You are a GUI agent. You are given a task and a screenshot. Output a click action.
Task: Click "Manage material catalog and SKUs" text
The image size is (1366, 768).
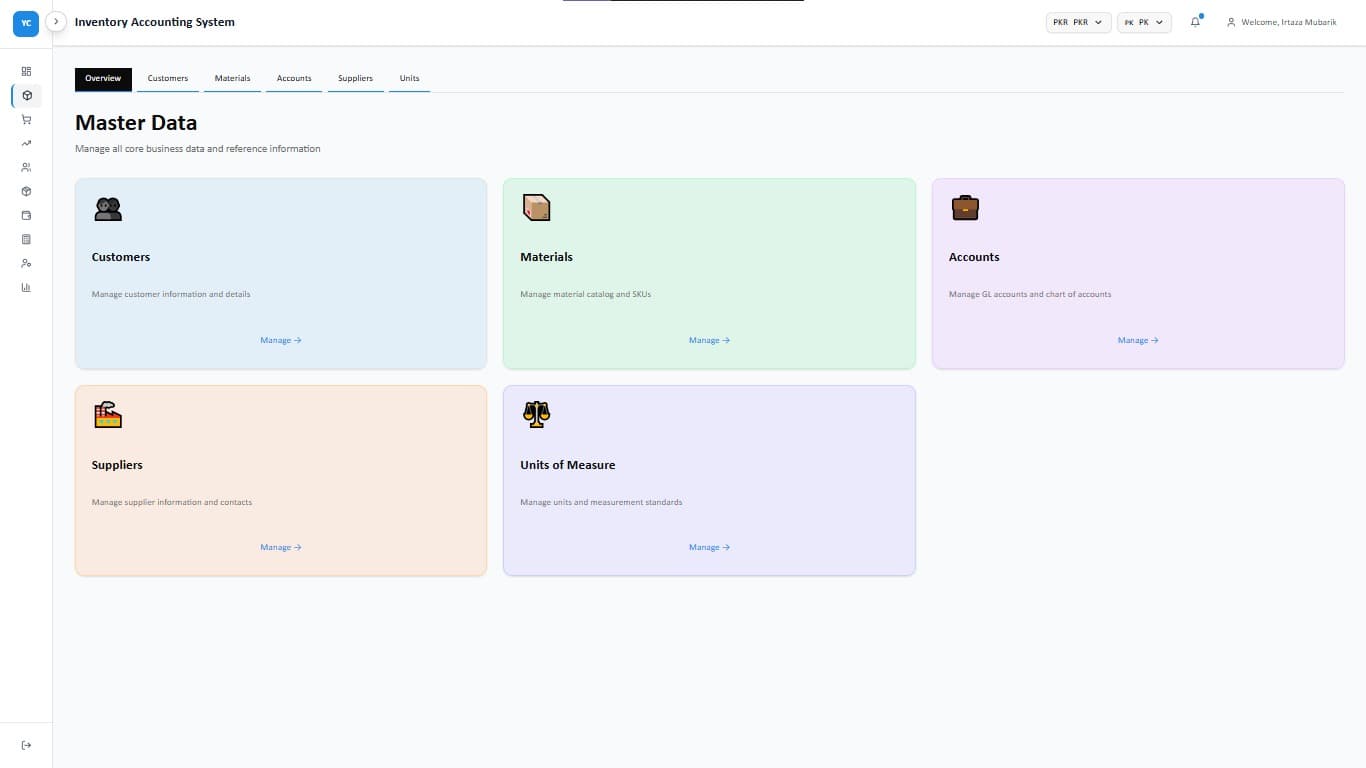pos(586,294)
